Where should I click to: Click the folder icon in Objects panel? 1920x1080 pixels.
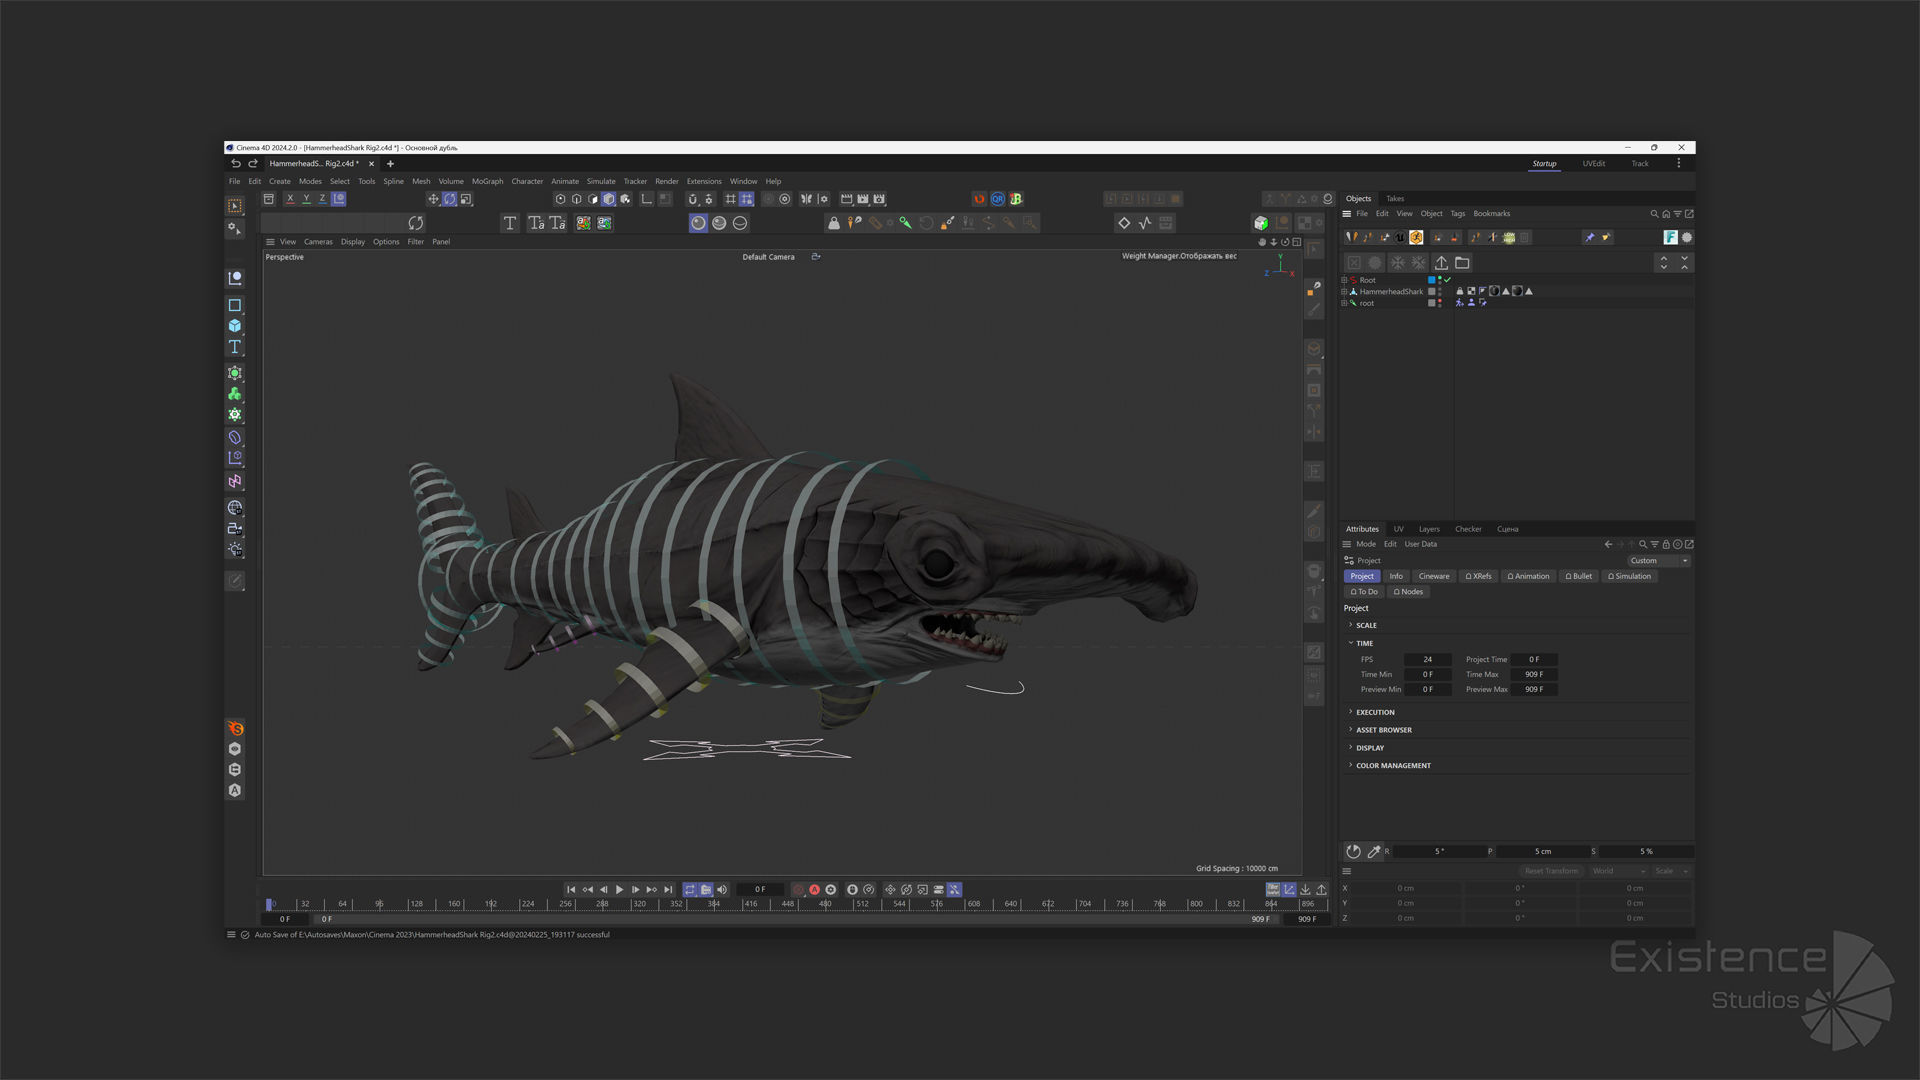point(1462,262)
